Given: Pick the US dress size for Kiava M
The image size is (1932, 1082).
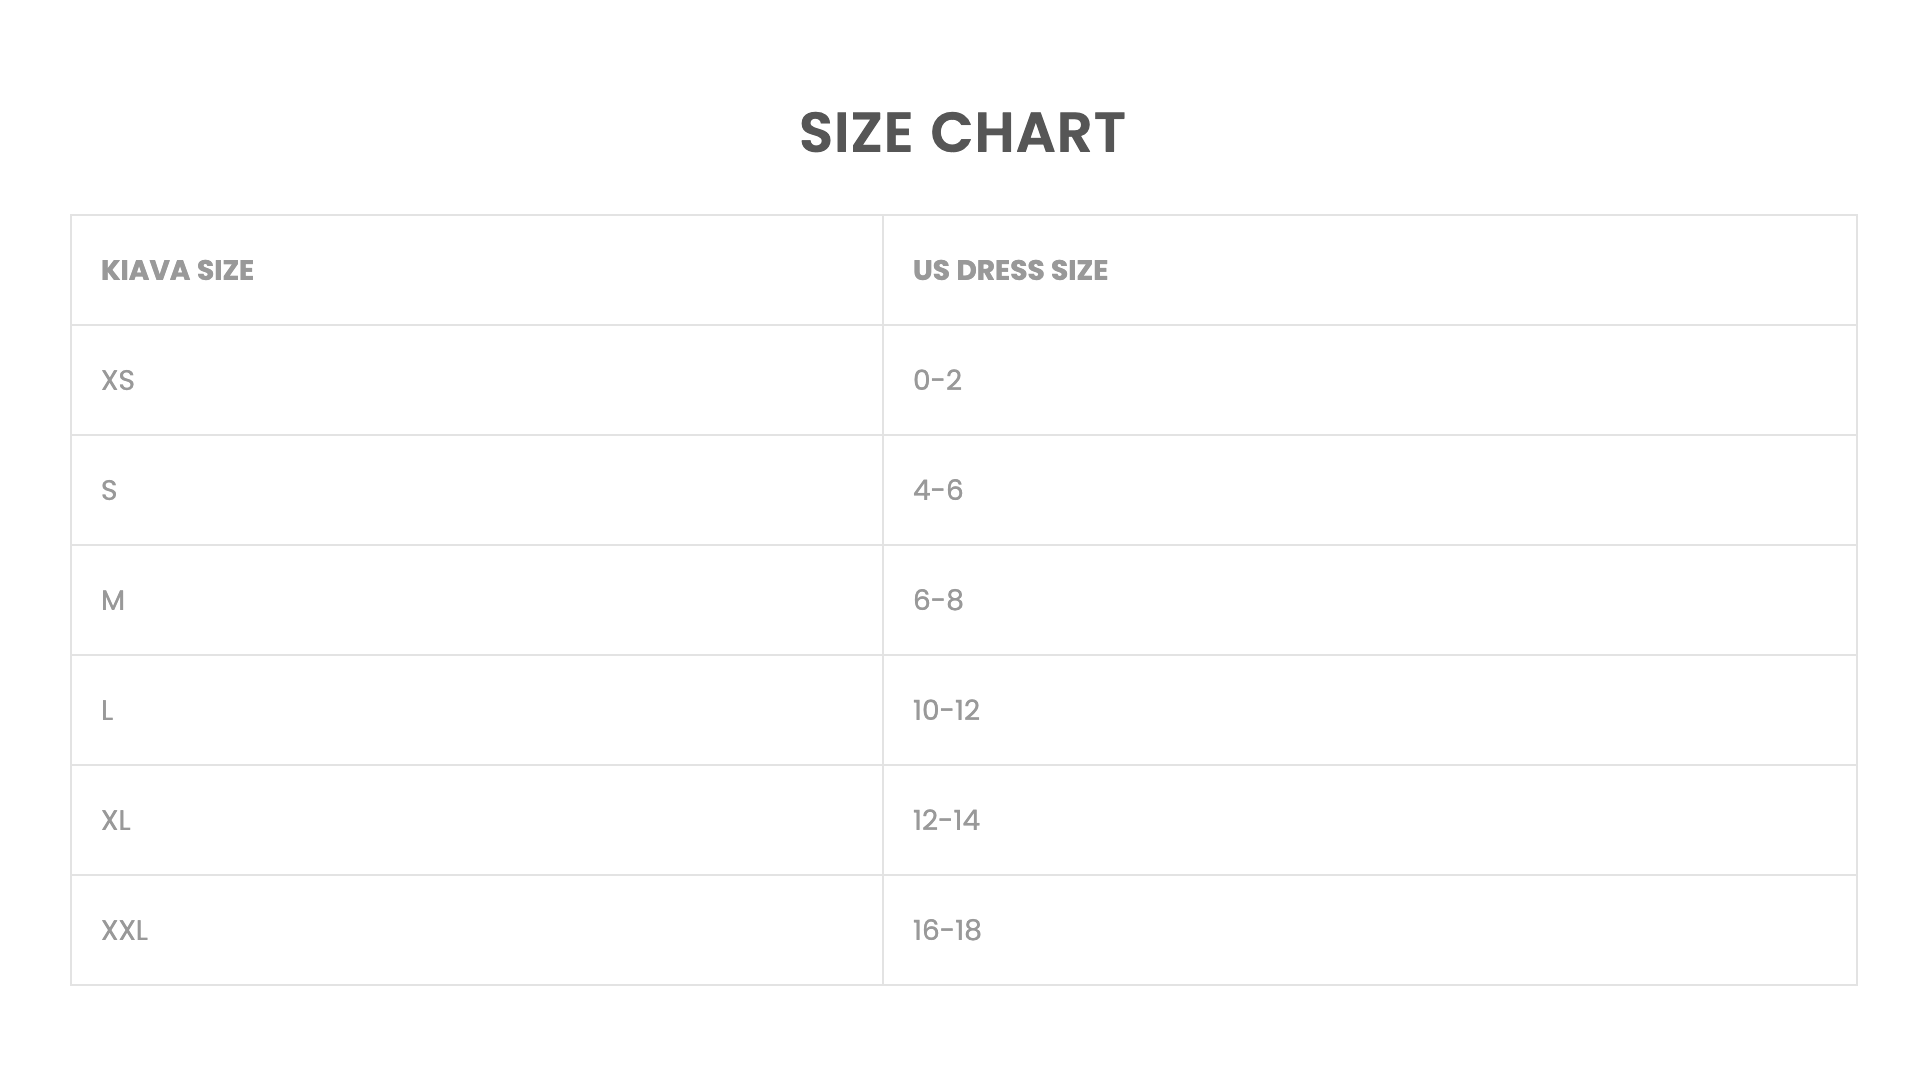Looking at the screenshot, I should pyautogui.click(x=938, y=600).
